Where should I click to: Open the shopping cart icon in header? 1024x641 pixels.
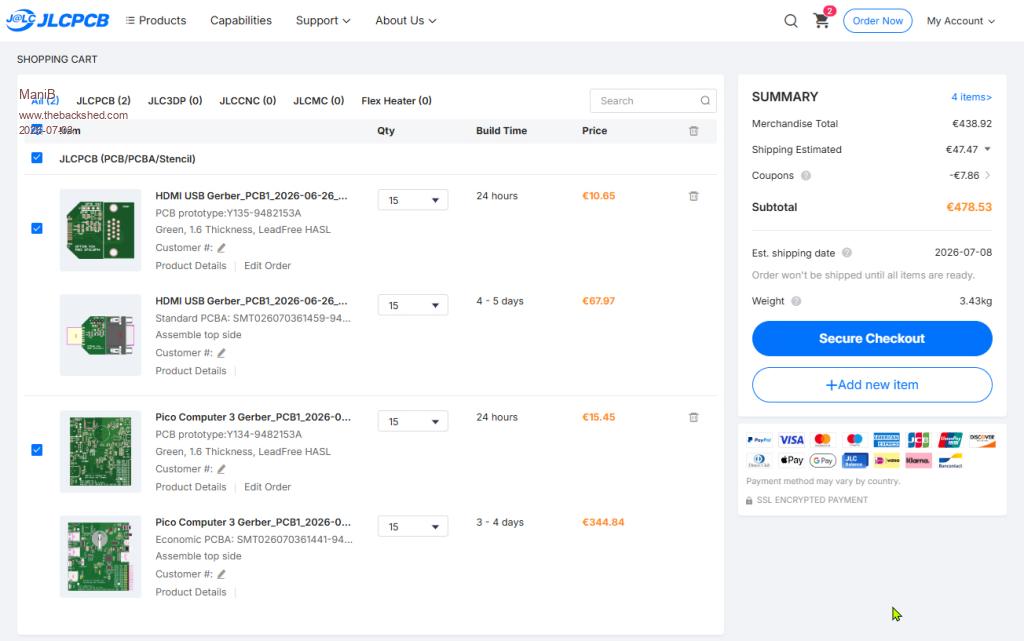(x=822, y=21)
